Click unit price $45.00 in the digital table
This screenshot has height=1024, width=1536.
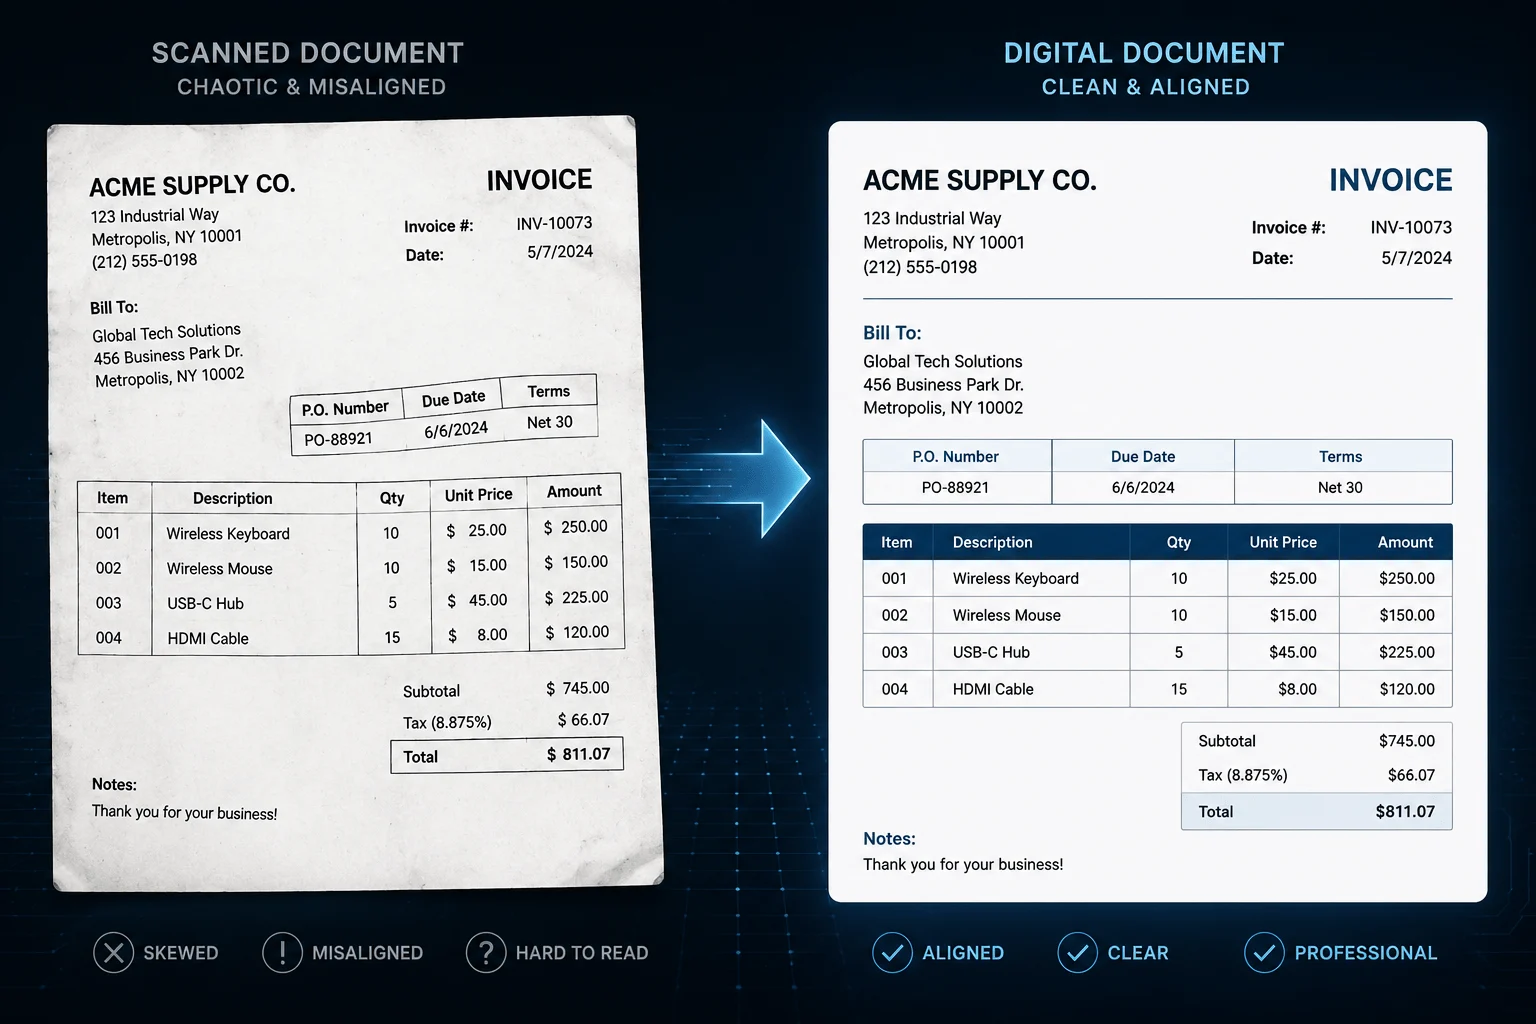(x=1293, y=652)
